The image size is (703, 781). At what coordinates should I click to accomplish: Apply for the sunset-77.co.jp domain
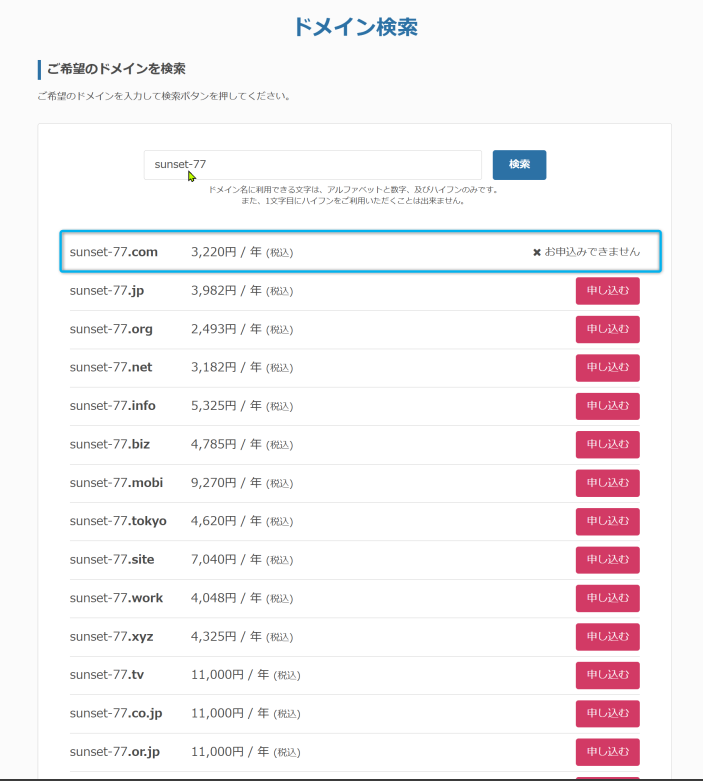(x=607, y=714)
